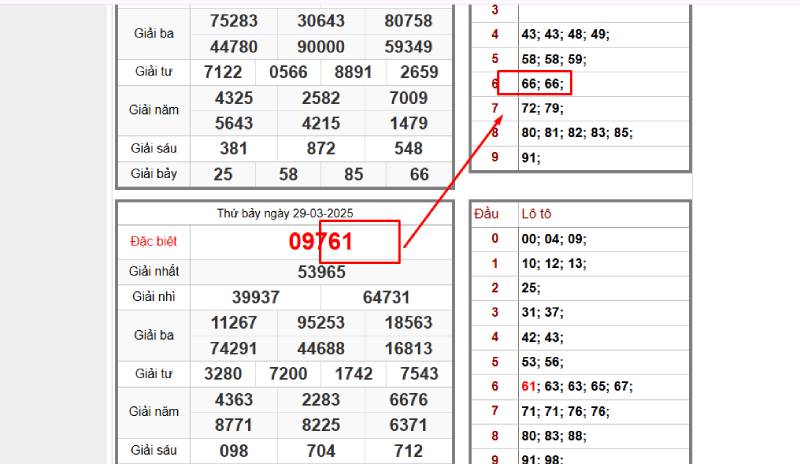The width and height of the screenshot is (800, 464).
Task: Click the number 90000 in upper table
Action: point(321,47)
